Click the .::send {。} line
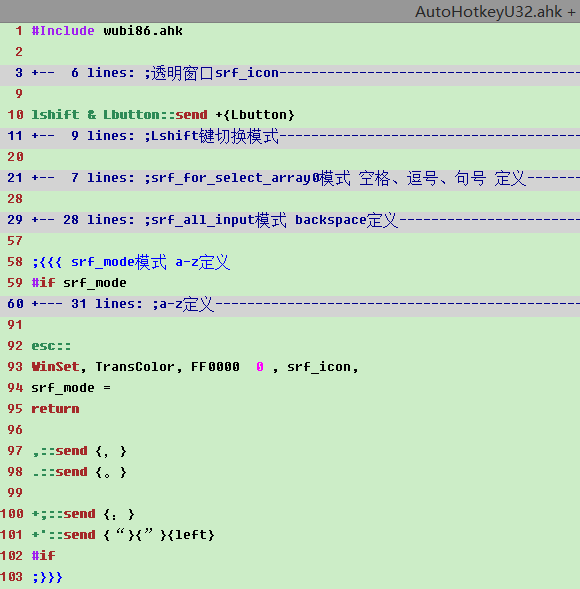The image size is (580, 589). click(x=79, y=472)
